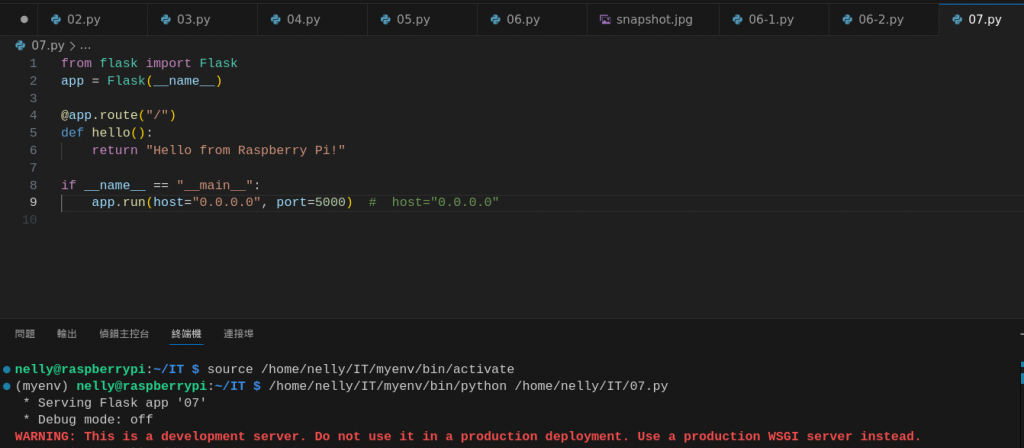Click the Python icon on the 06-1.py tab

(737, 19)
